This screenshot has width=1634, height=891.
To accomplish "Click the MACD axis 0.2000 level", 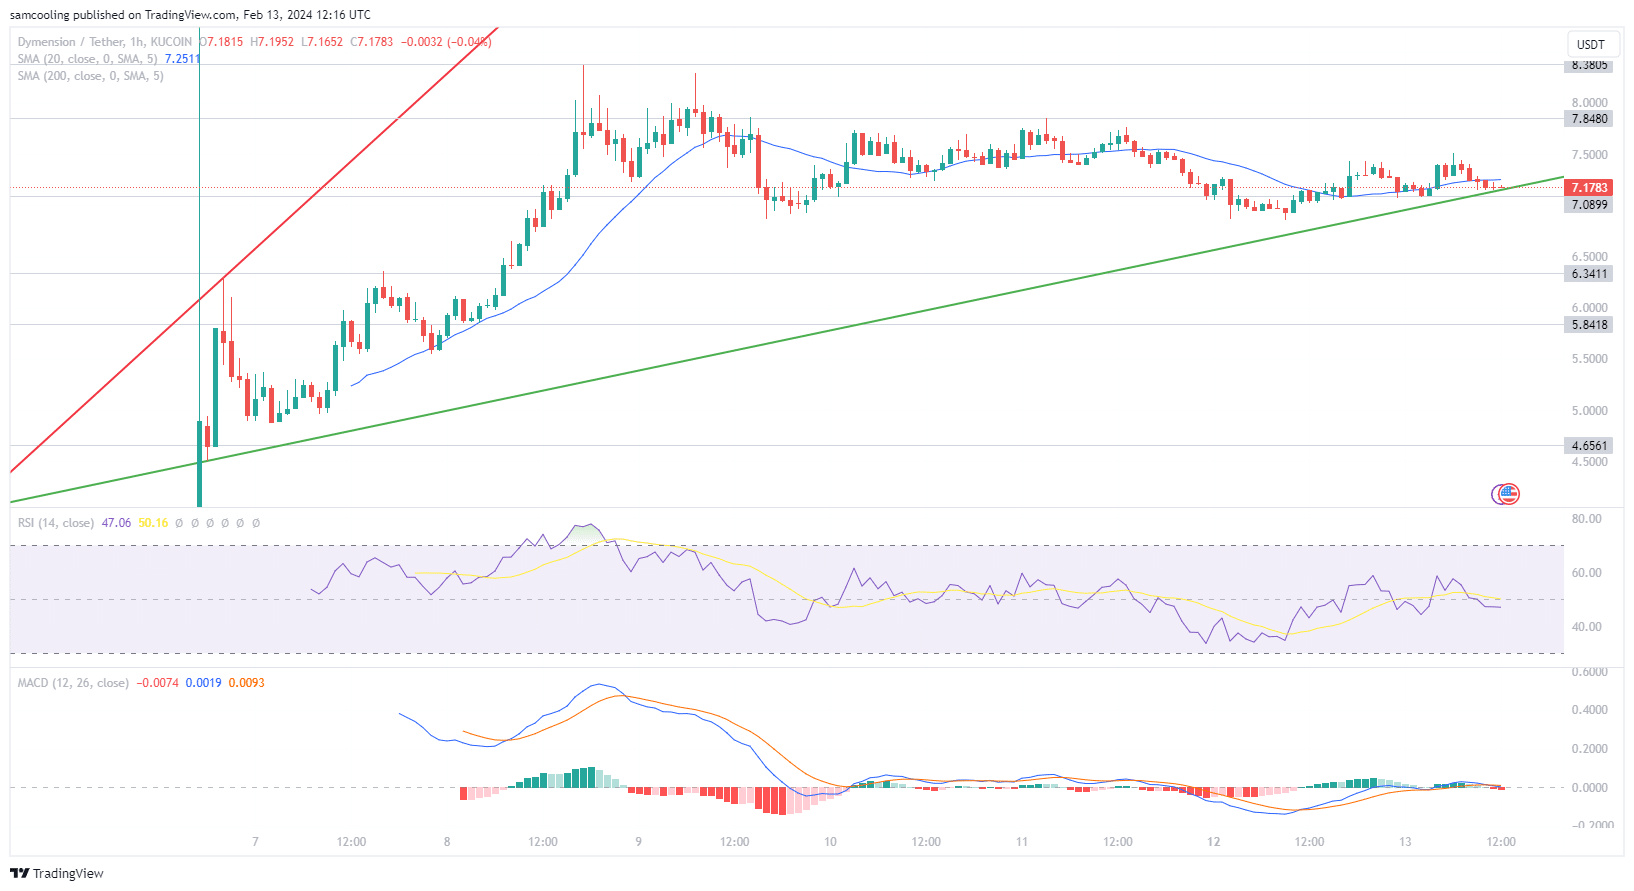I will click(x=1589, y=749).
